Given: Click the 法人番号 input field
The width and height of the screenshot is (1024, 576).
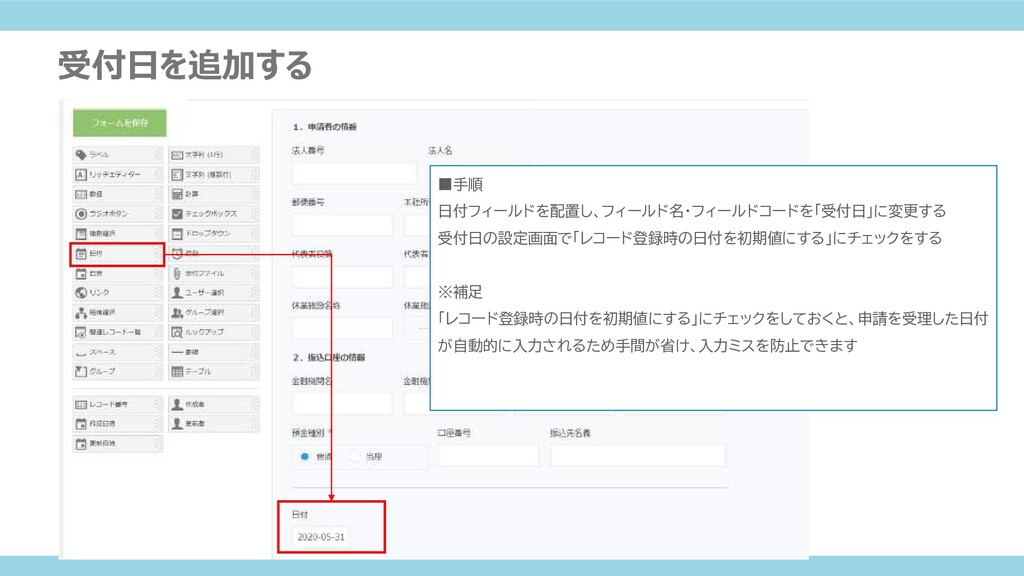Looking at the screenshot, I should [354, 173].
